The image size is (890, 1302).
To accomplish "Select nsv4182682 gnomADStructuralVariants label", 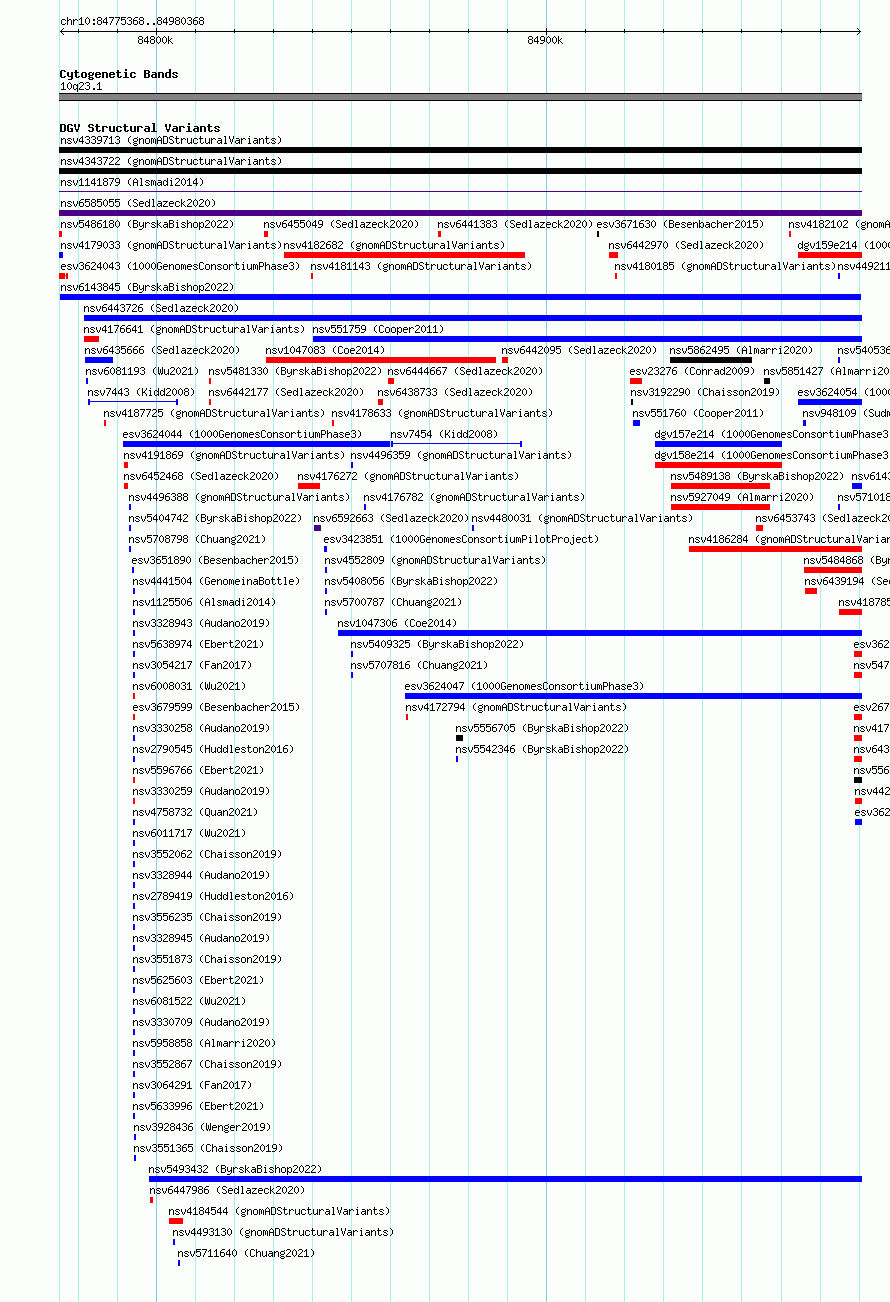I will 395,245.
